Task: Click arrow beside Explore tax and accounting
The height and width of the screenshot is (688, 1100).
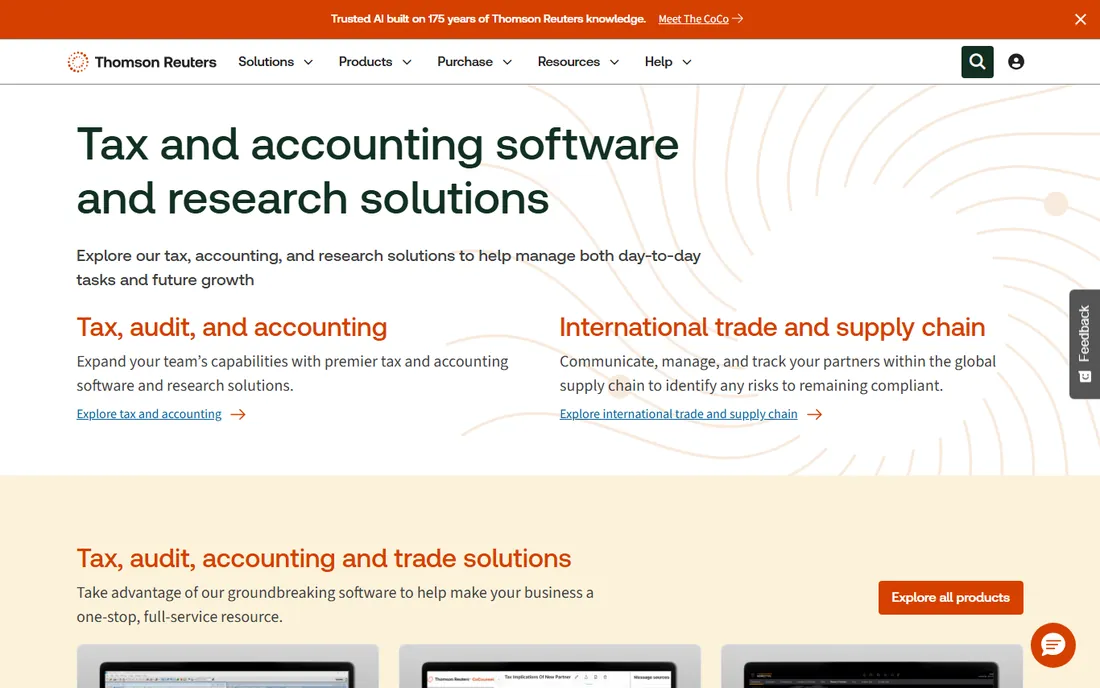Action: [239, 414]
